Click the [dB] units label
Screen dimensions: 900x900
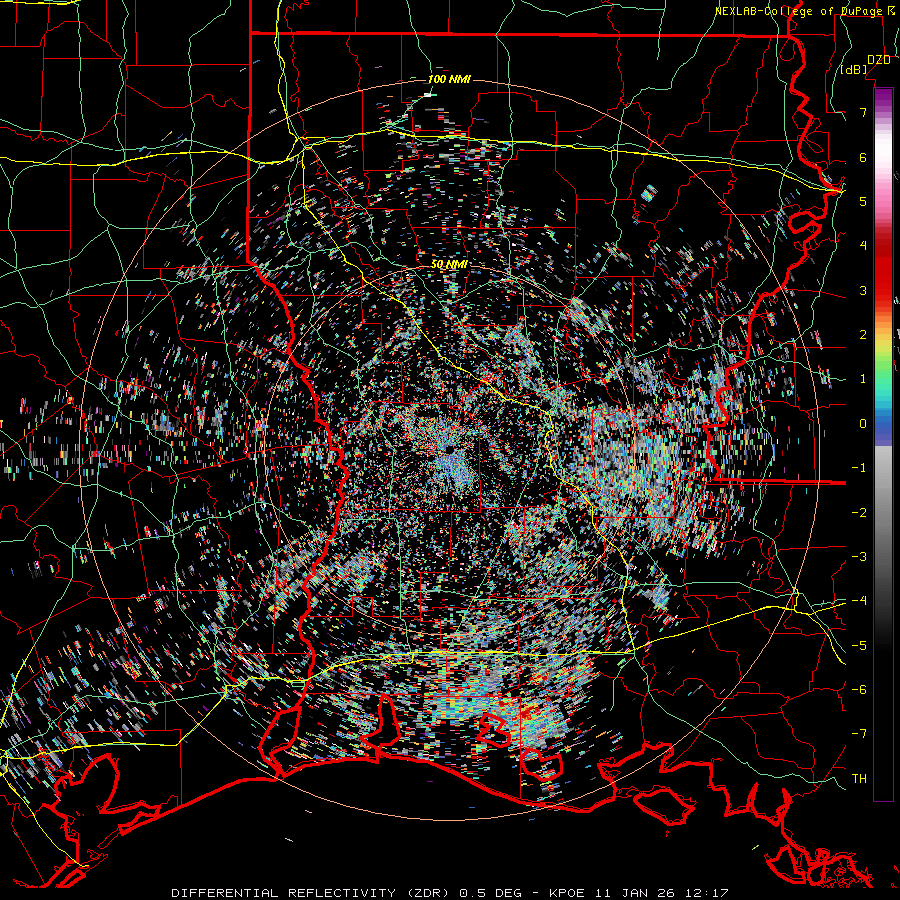(854, 70)
